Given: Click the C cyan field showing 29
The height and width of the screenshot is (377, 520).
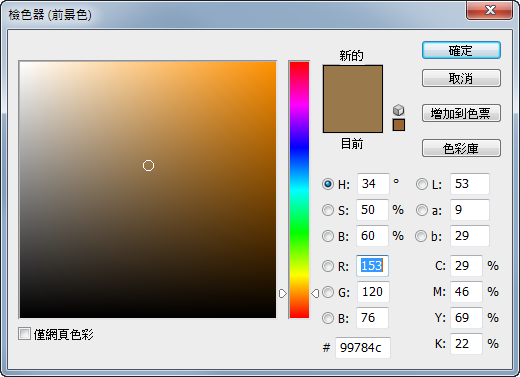Looking at the screenshot, I should click(x=466, y=266).
